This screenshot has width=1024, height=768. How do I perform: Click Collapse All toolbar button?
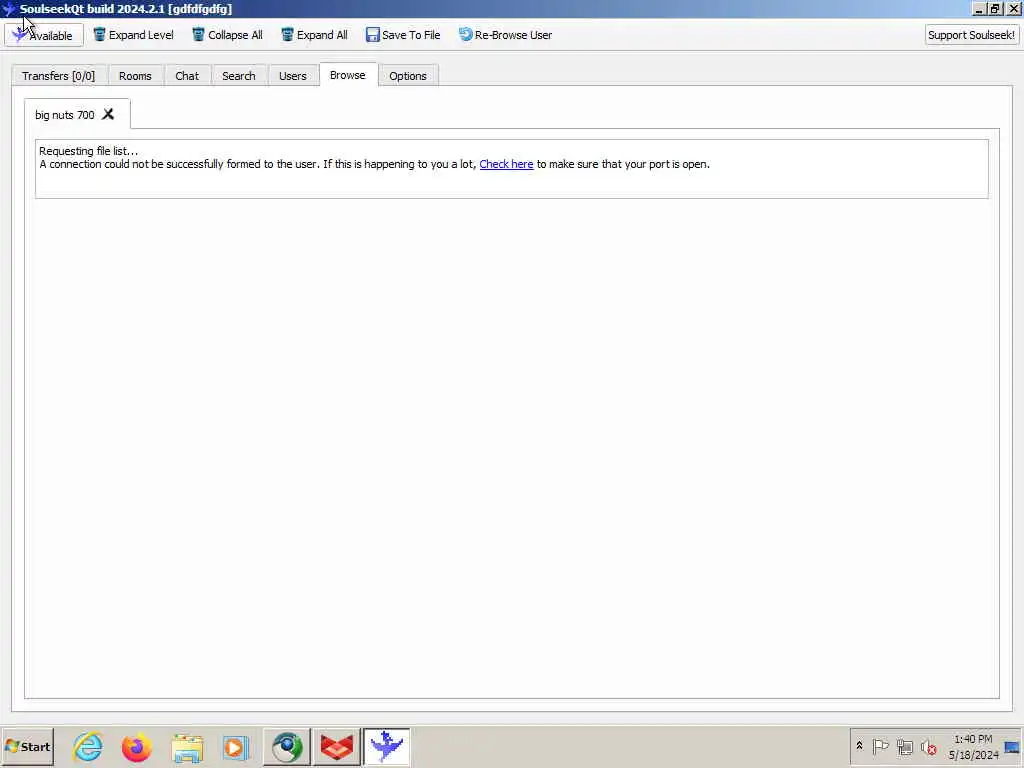(227, 35)
